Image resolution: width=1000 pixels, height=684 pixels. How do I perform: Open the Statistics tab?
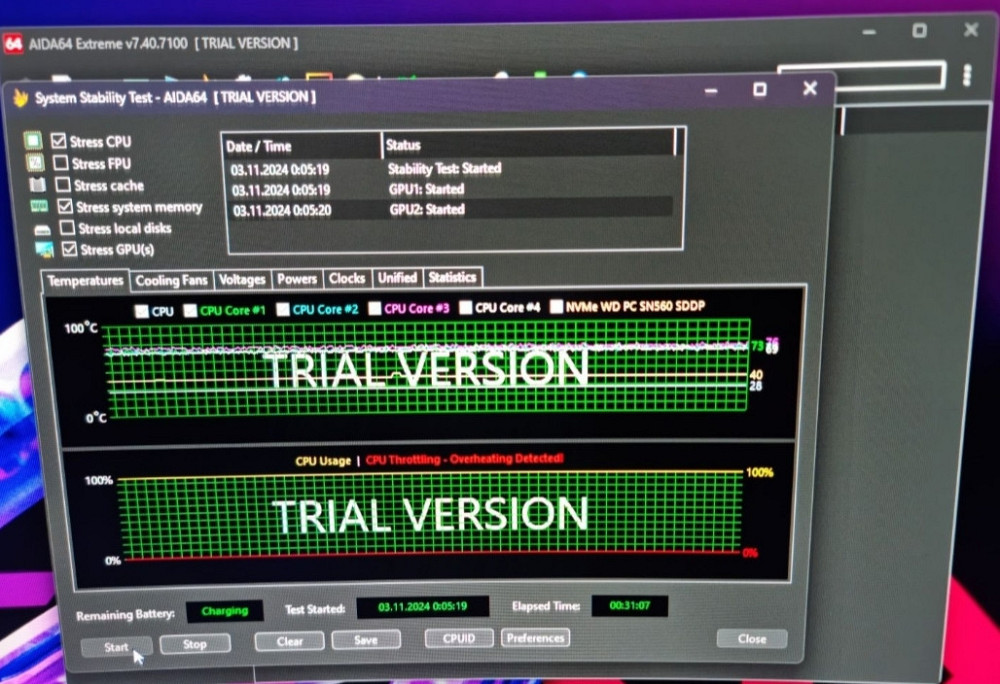(x=452, y=277)
